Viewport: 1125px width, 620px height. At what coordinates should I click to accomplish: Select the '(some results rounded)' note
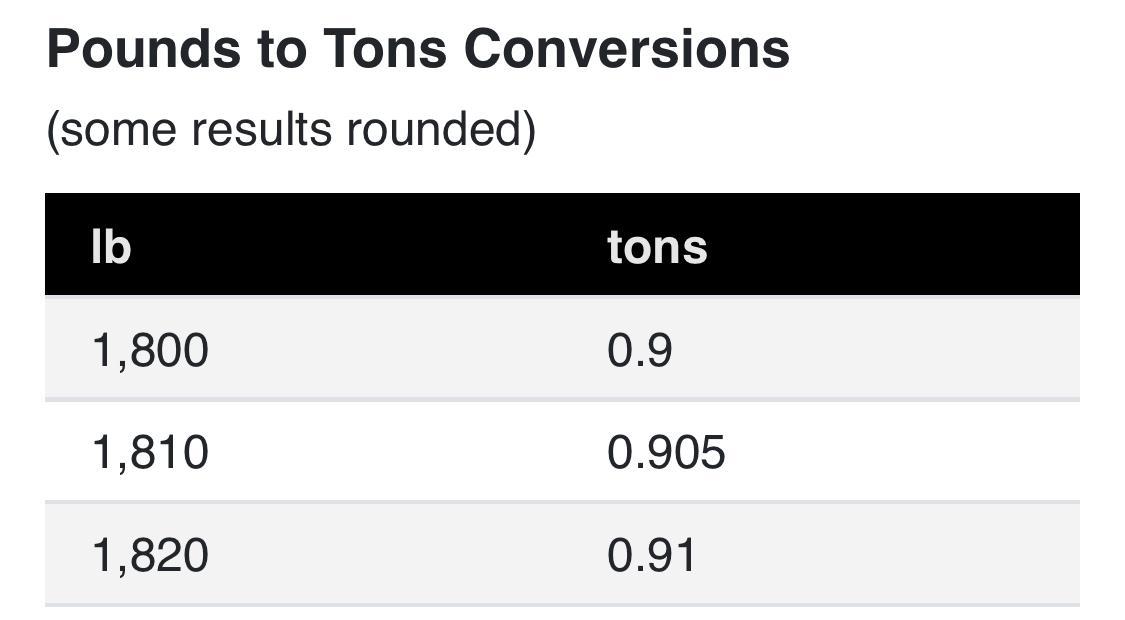tap(291, 130)
